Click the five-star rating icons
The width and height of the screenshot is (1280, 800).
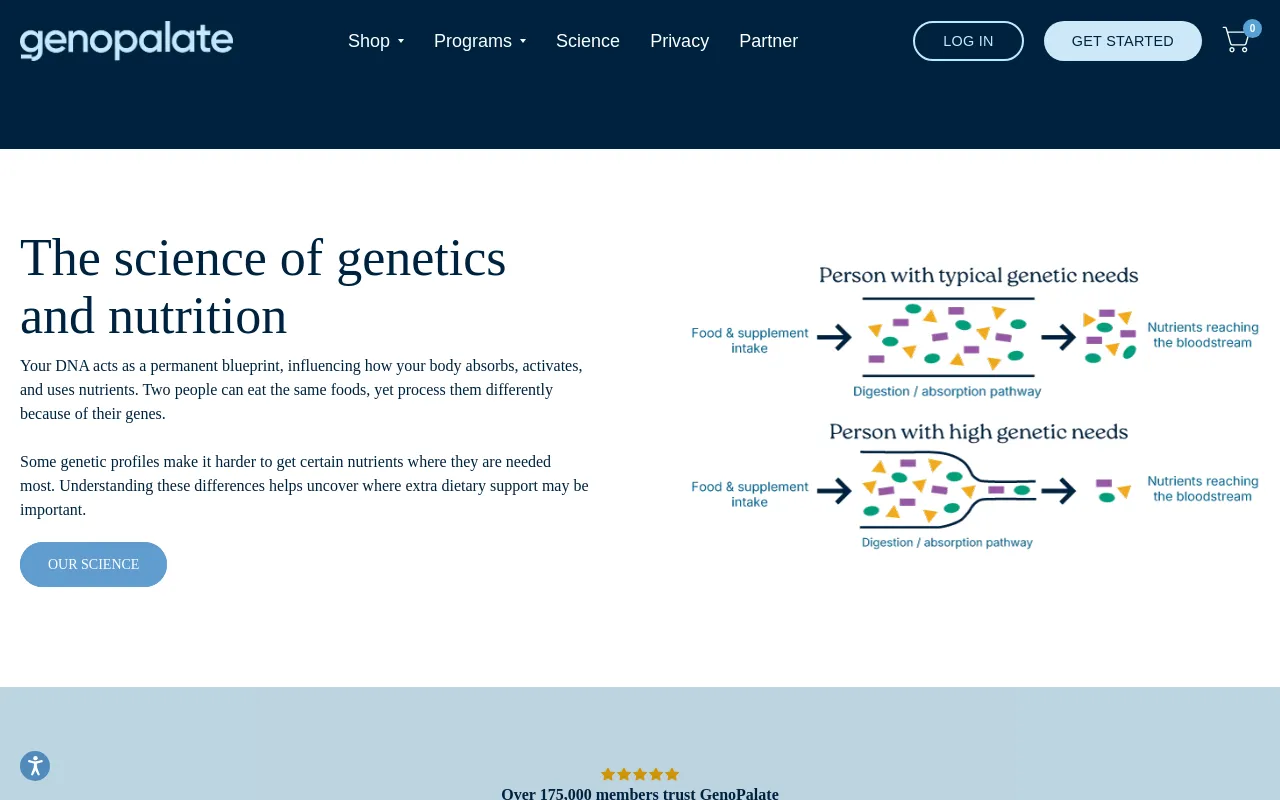(640, 774)
